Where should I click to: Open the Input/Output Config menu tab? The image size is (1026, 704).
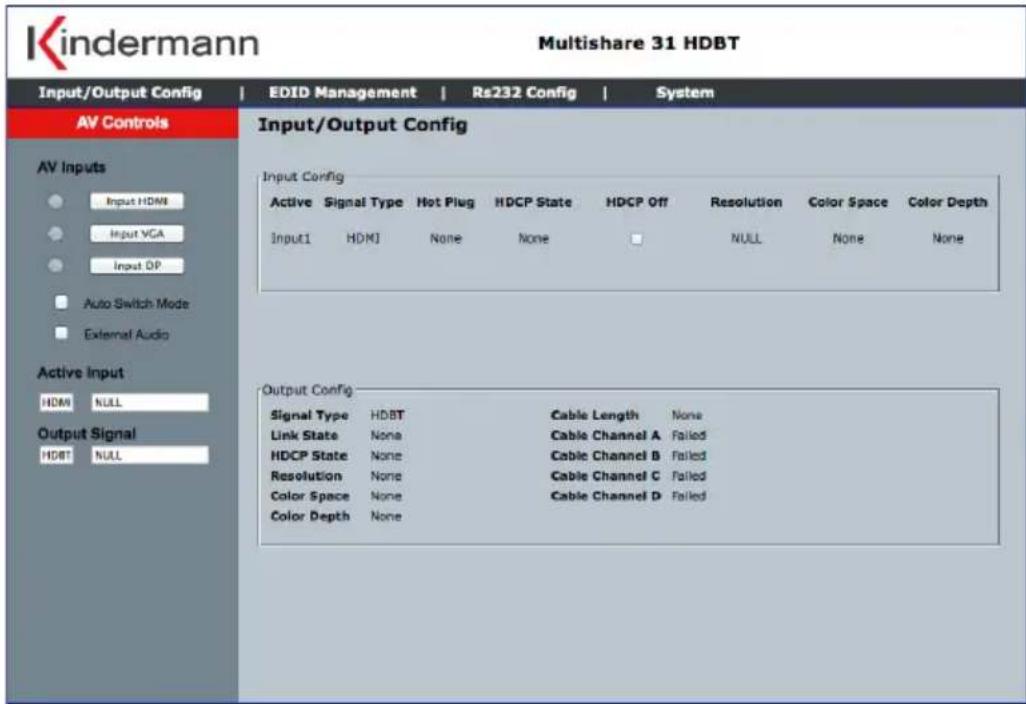pos(120,93)
